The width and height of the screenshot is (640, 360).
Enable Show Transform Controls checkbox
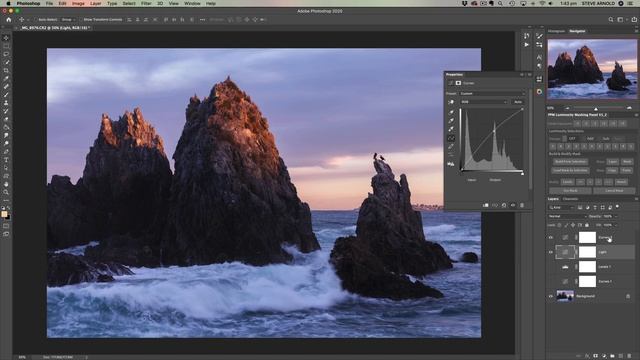[x=81, y=20]
